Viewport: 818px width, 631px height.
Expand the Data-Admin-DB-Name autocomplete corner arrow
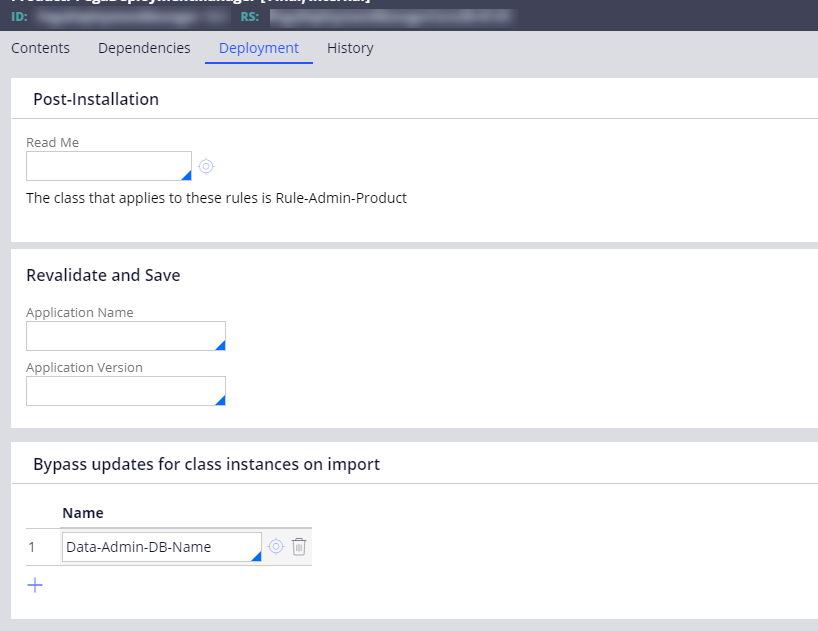256,556
